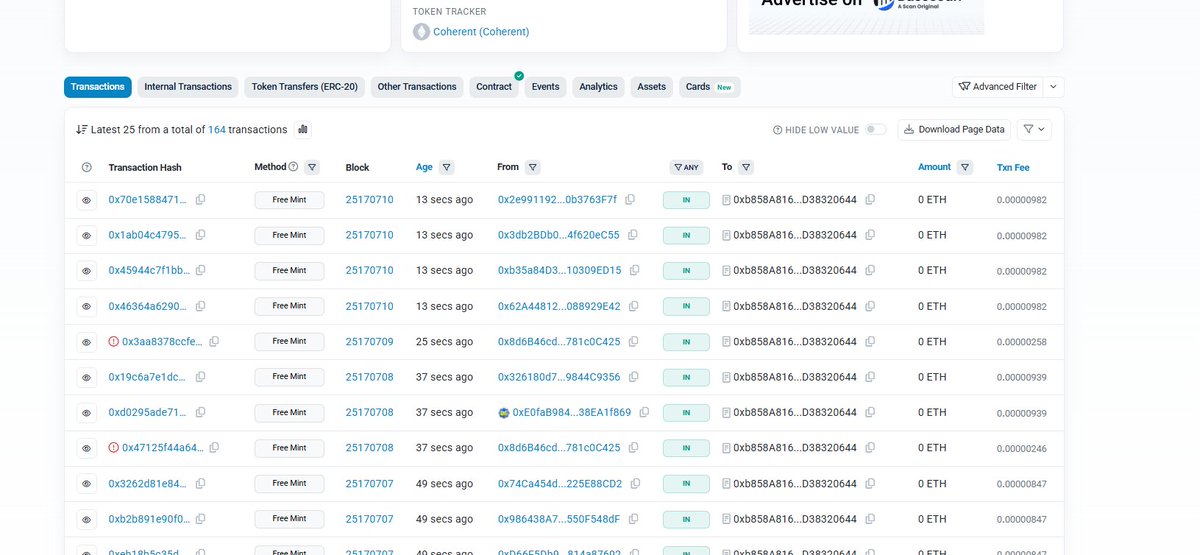Viewport: 1200px width, 555px height.
Task: Open failed transaction 0x47125f44a64 link
Action: 162,448
